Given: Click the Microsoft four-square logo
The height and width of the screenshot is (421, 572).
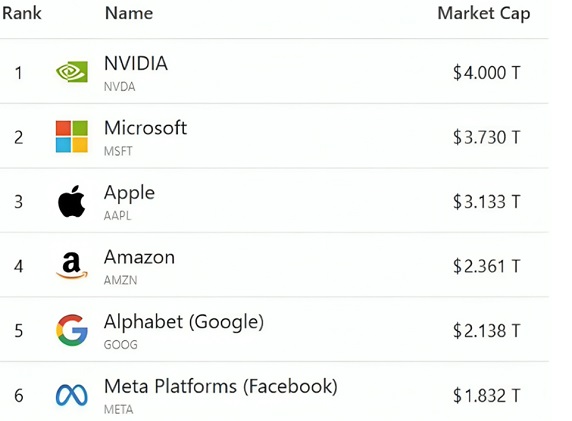Looking at the screenshot, I should (72, 136).
